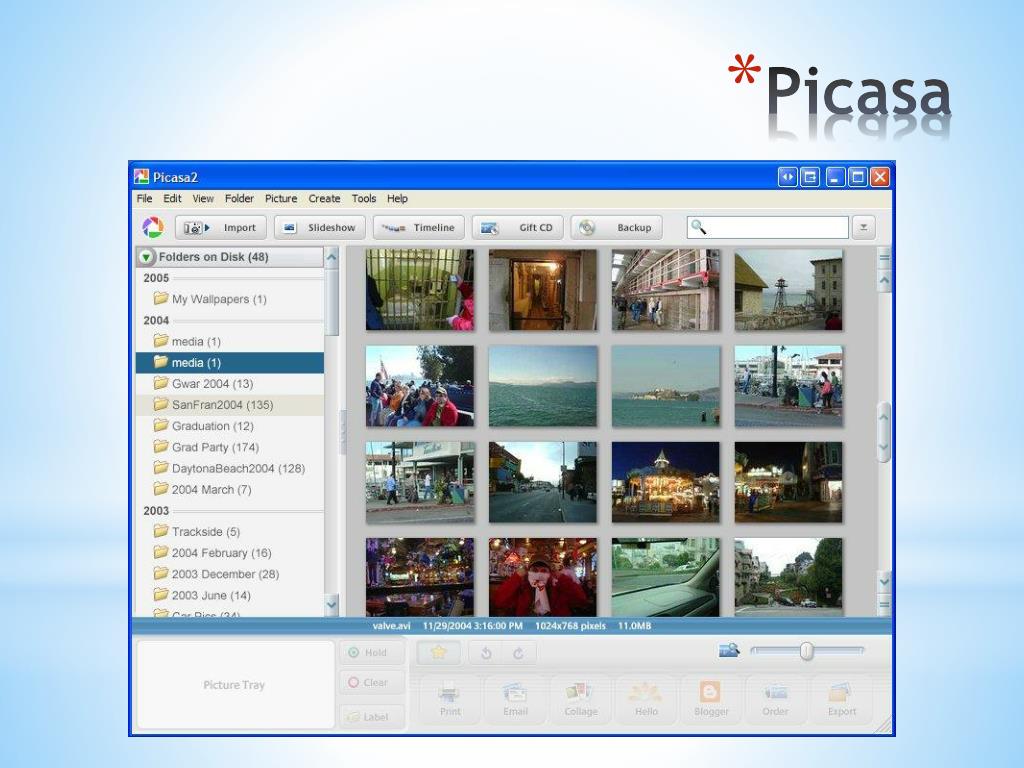Select the person in red jacket thumbnail
Viewport: 1024px width, 768px height.
(543, 577)
